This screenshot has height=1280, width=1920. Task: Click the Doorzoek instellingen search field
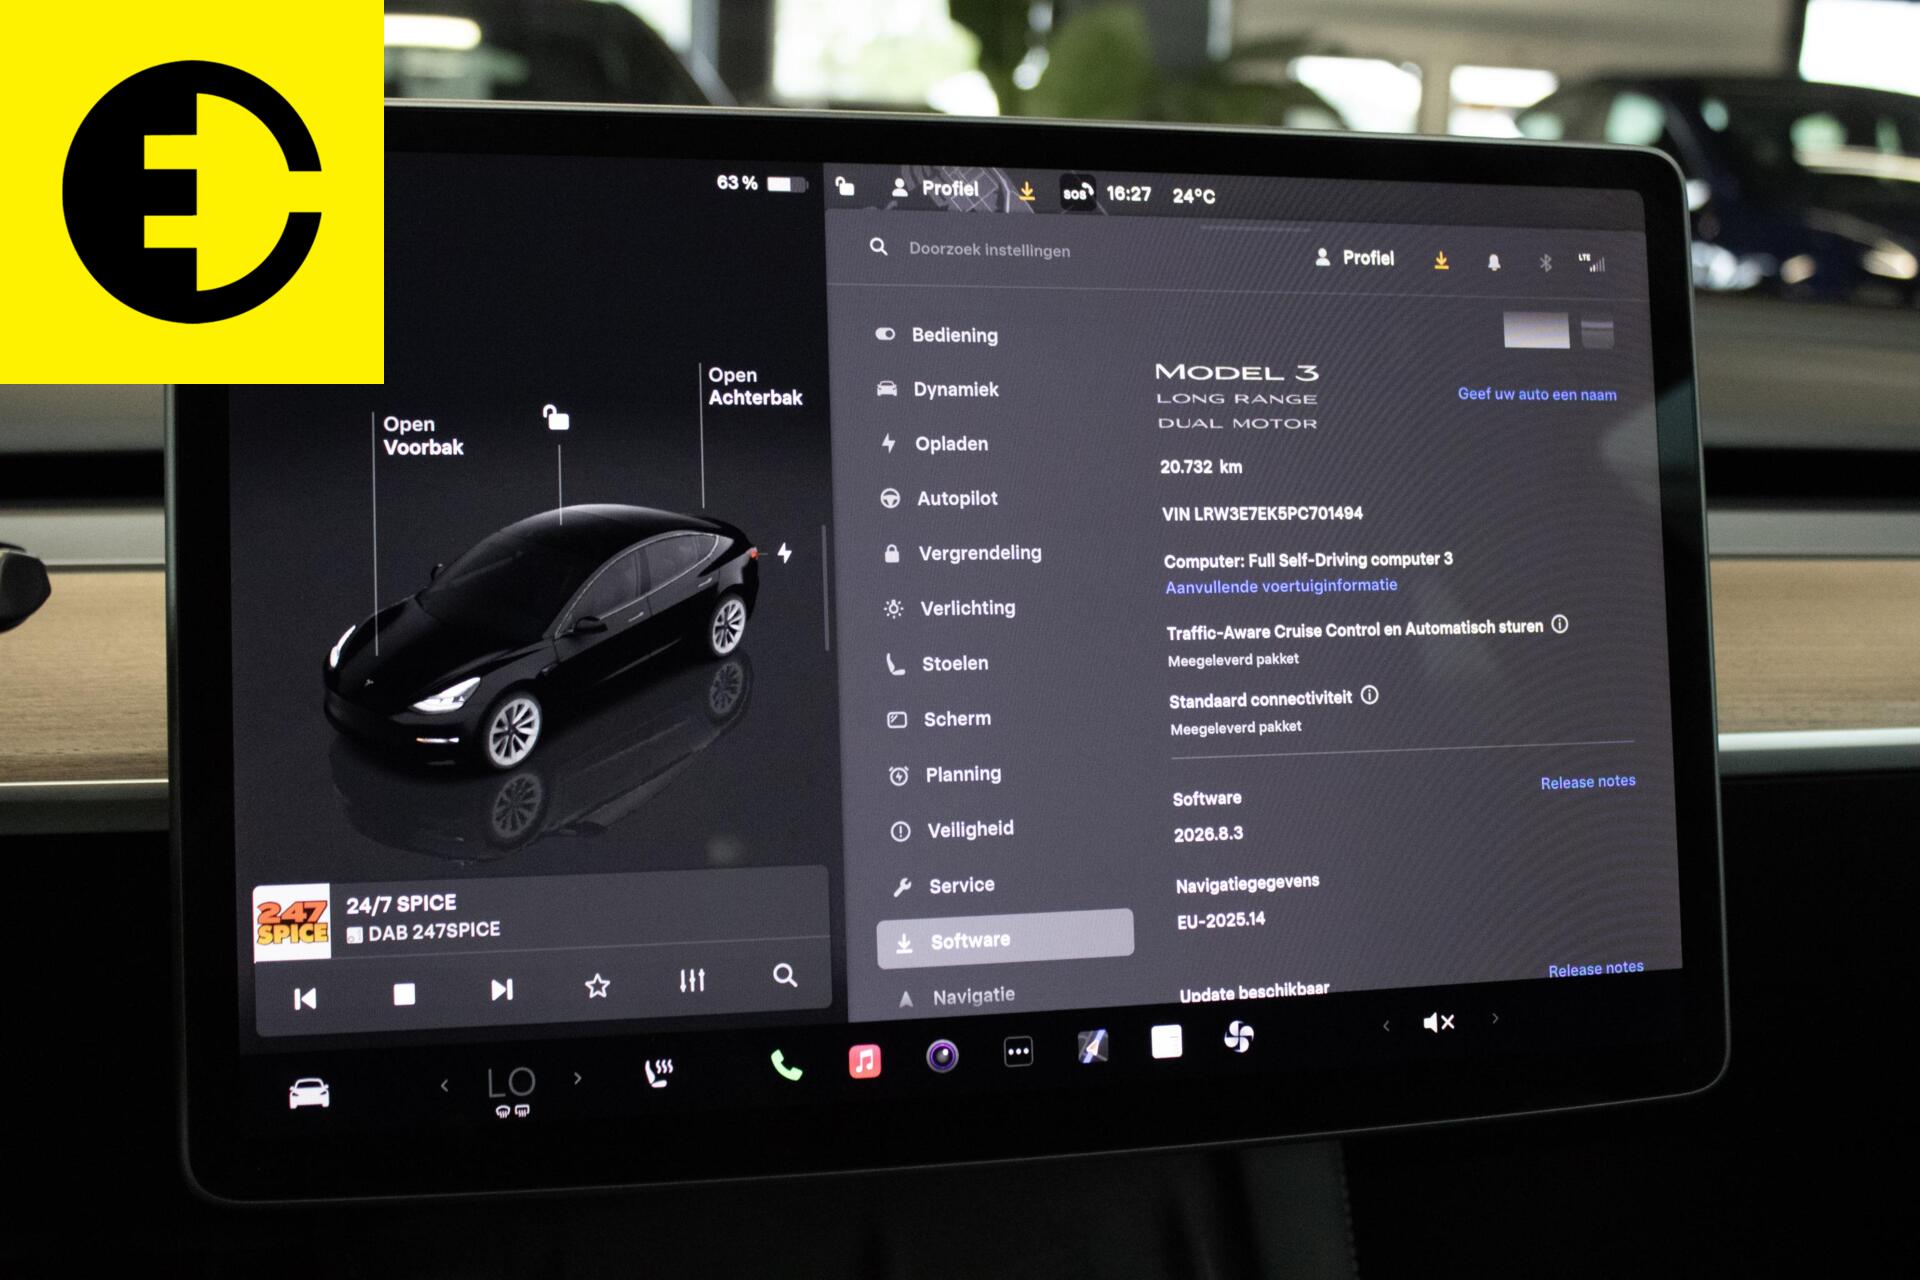coord(990,250)
